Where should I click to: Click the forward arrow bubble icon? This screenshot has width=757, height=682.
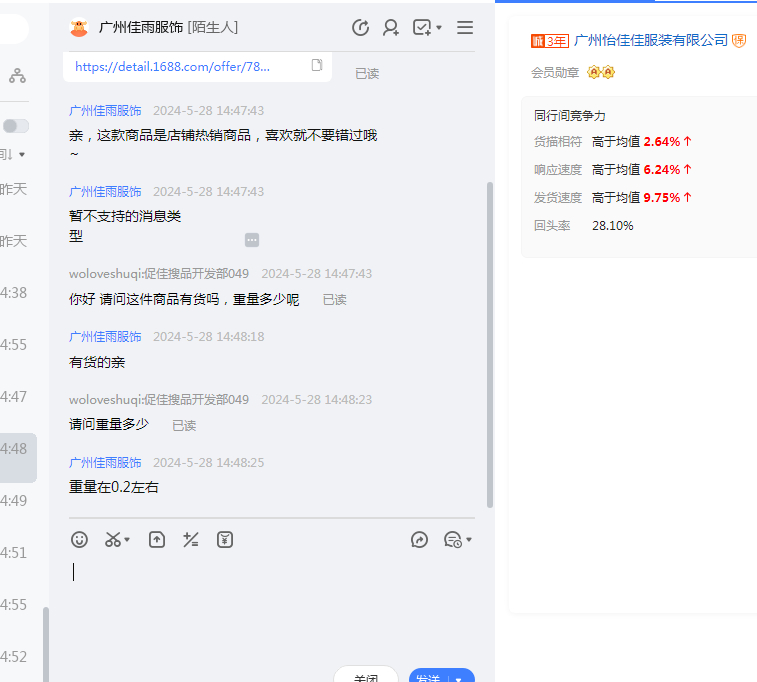420,540
